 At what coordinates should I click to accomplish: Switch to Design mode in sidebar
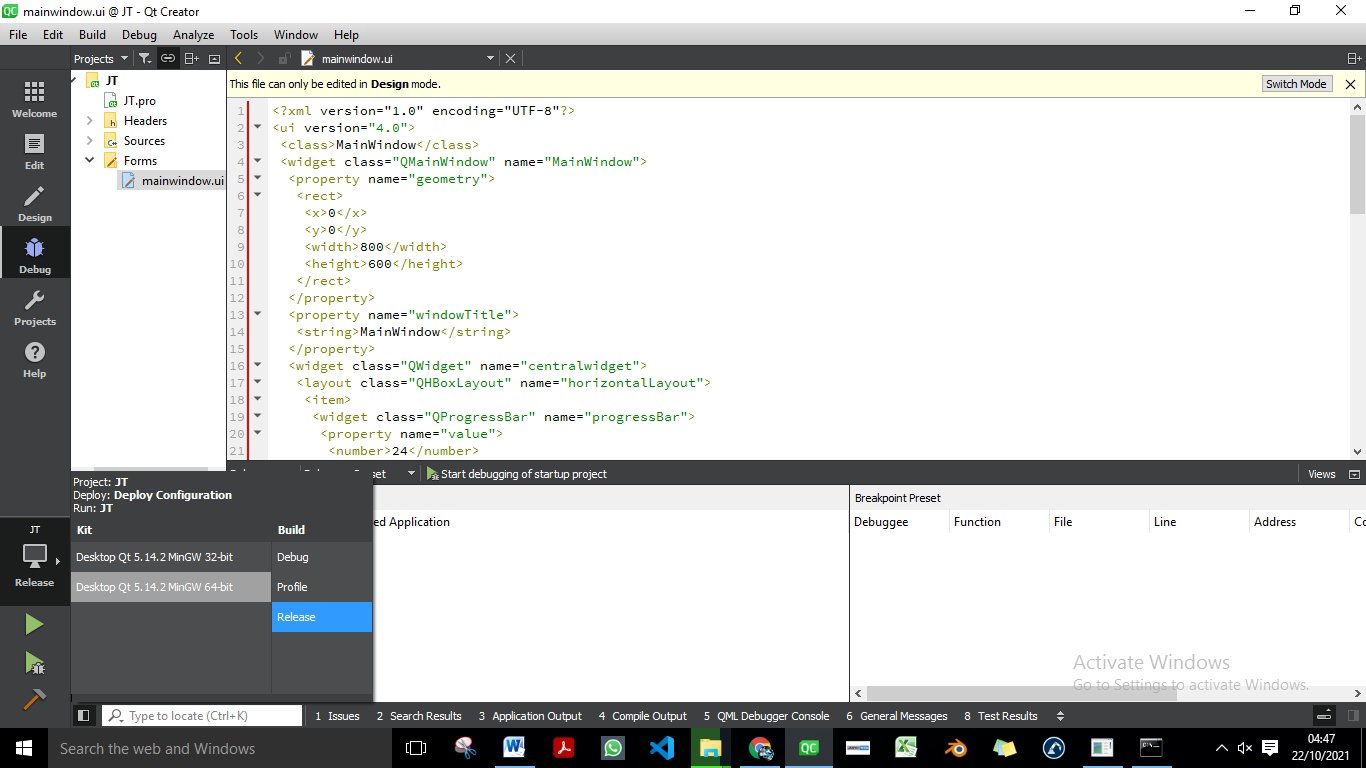34,203
